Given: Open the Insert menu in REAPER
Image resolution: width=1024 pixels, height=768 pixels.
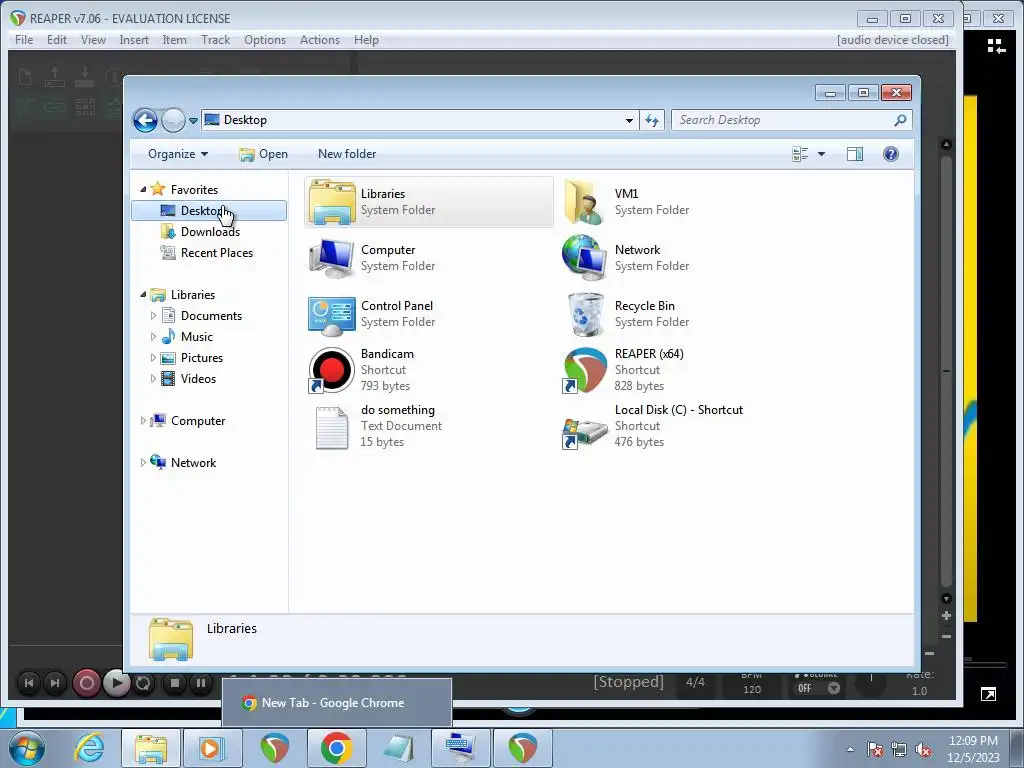Looking at the screenshot, I should click(134, 40).
